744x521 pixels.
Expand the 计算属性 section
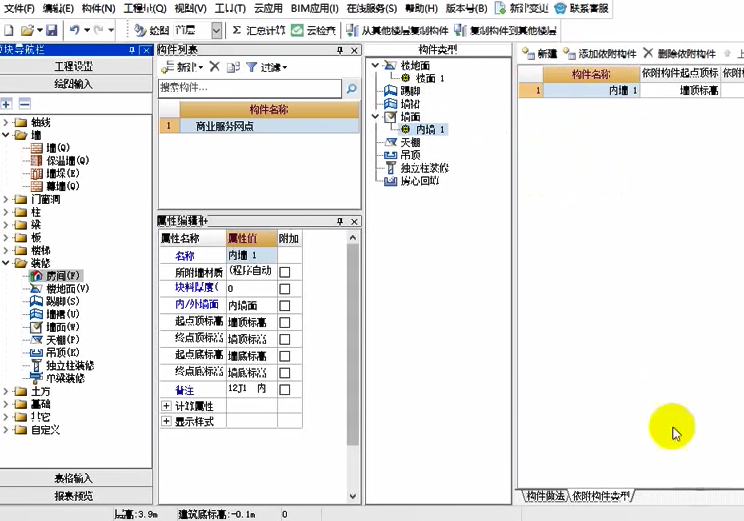pyautogui.click(x=166, y=406)
